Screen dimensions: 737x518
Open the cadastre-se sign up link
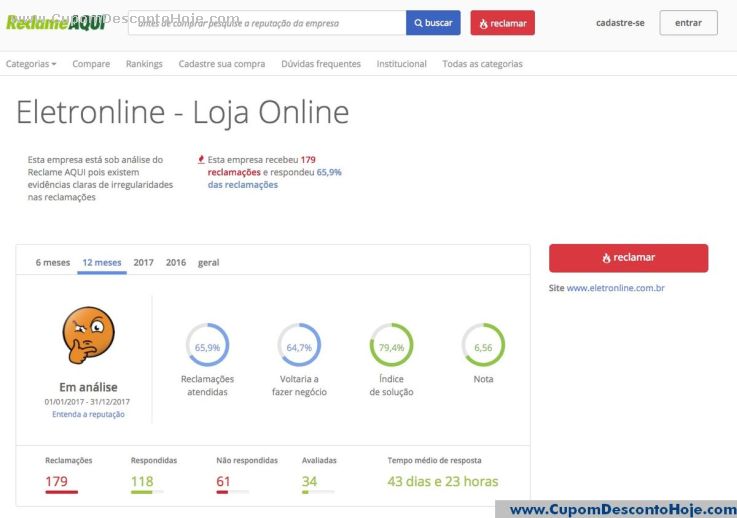coord(620,23)
